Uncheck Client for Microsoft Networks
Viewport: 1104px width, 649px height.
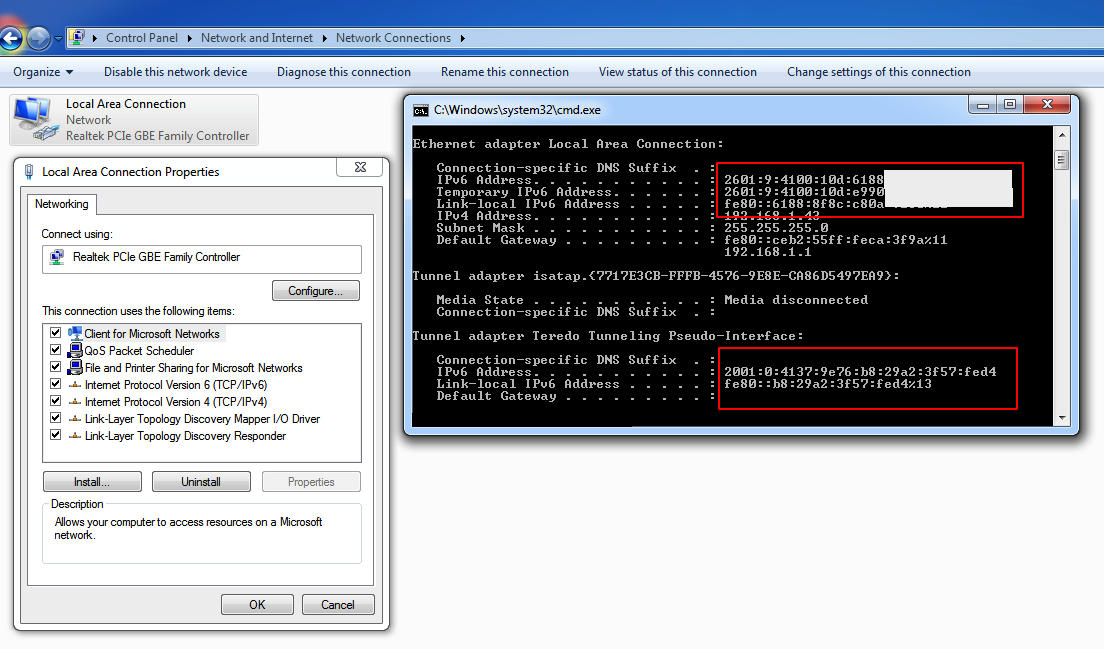pos(56,332)
